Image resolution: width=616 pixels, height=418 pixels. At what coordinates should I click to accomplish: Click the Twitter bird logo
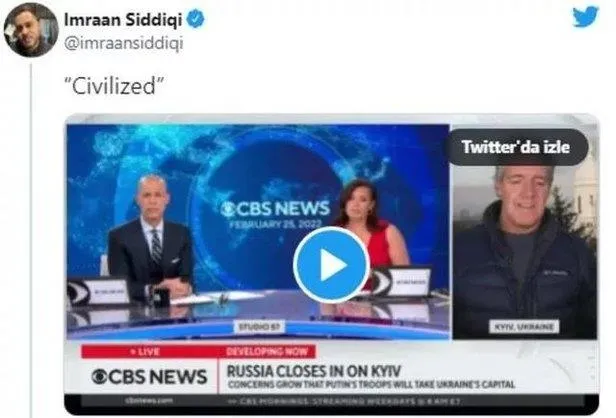pyautogui.click(x=585, y=16)
